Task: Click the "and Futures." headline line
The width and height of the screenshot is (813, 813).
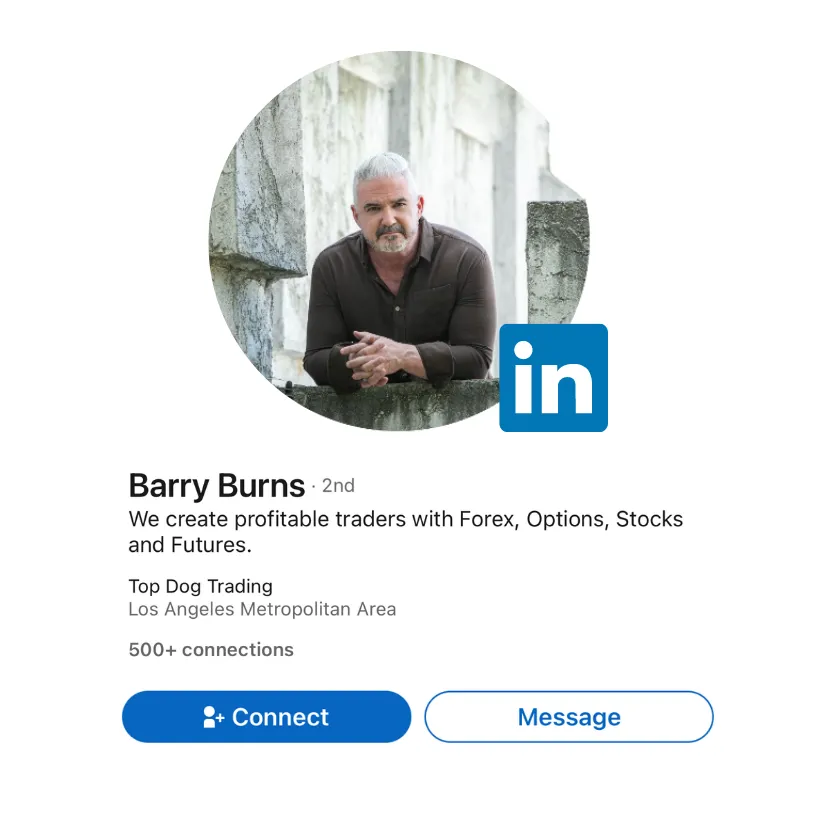Action: point(190,545)
